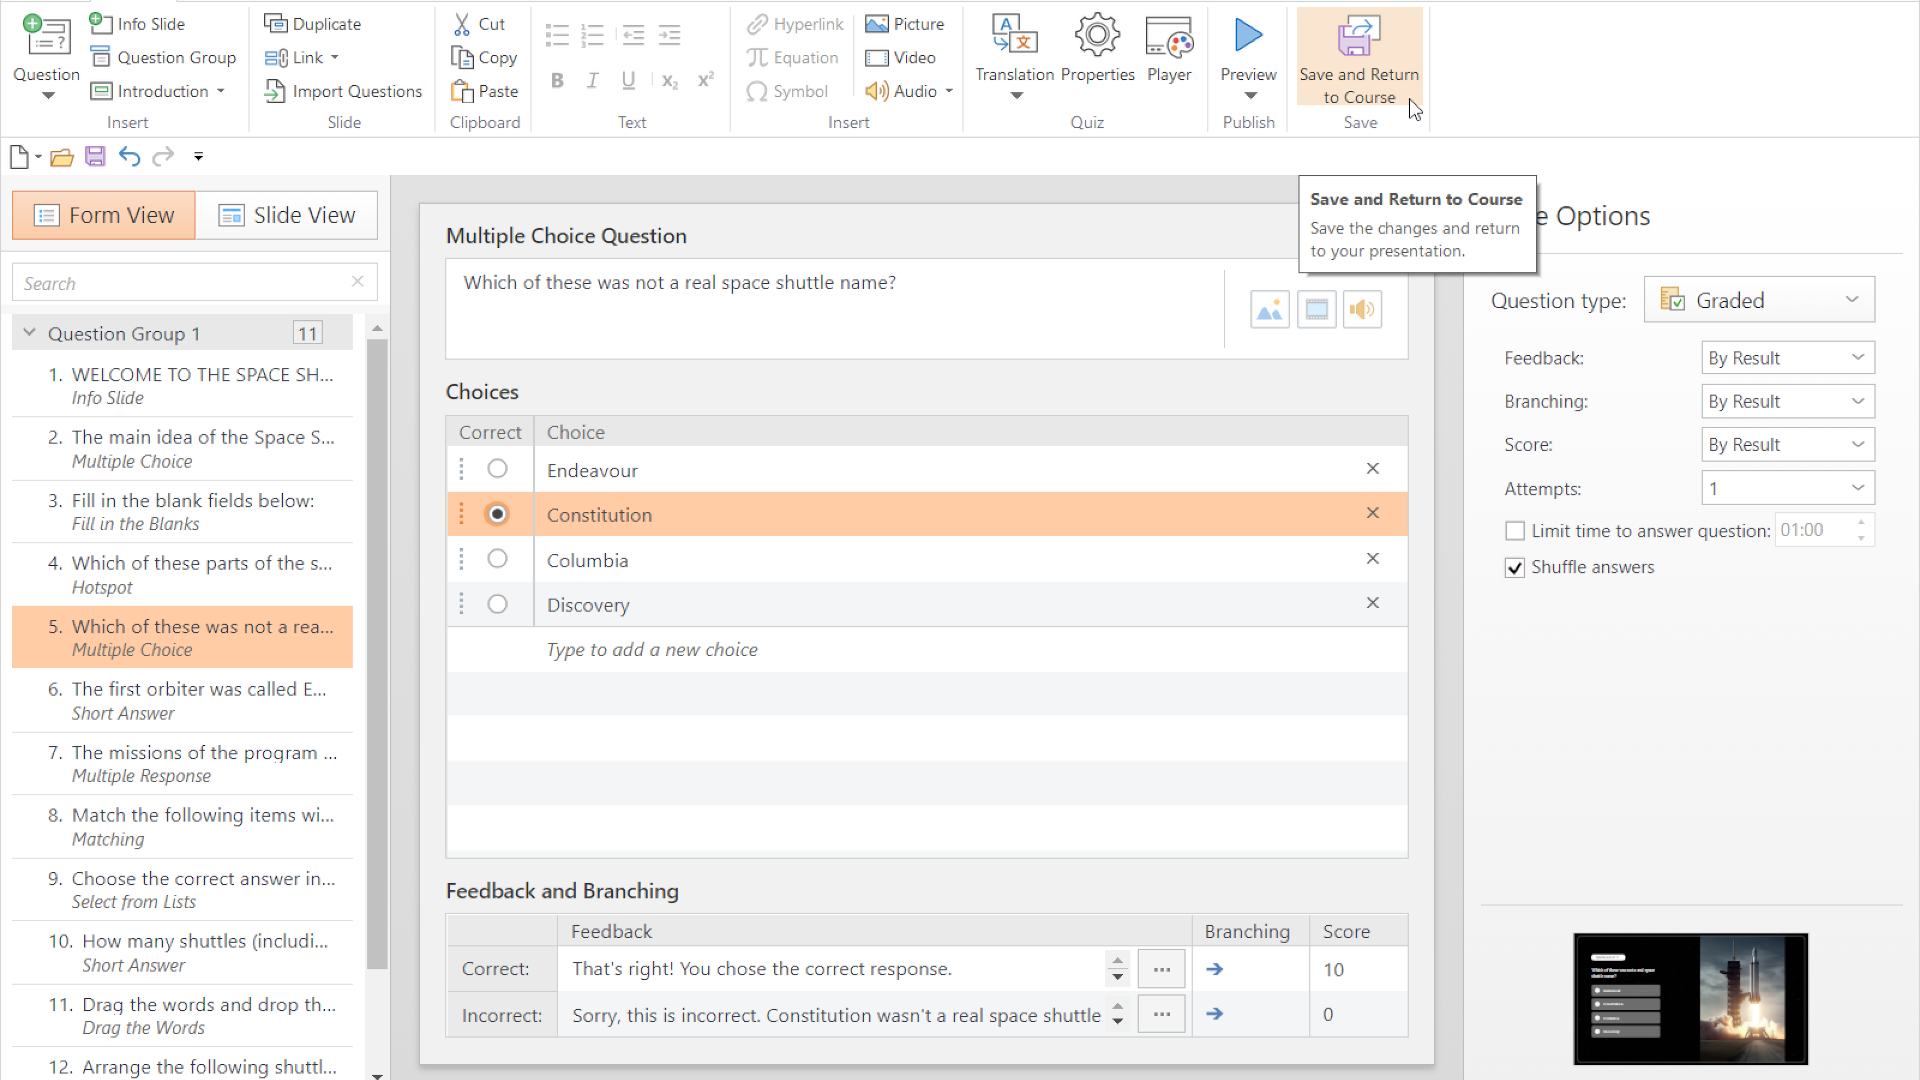This screenshot has height=1080, width=1920.
Task: Open the Link dropdown
Action: pos(302,57)
